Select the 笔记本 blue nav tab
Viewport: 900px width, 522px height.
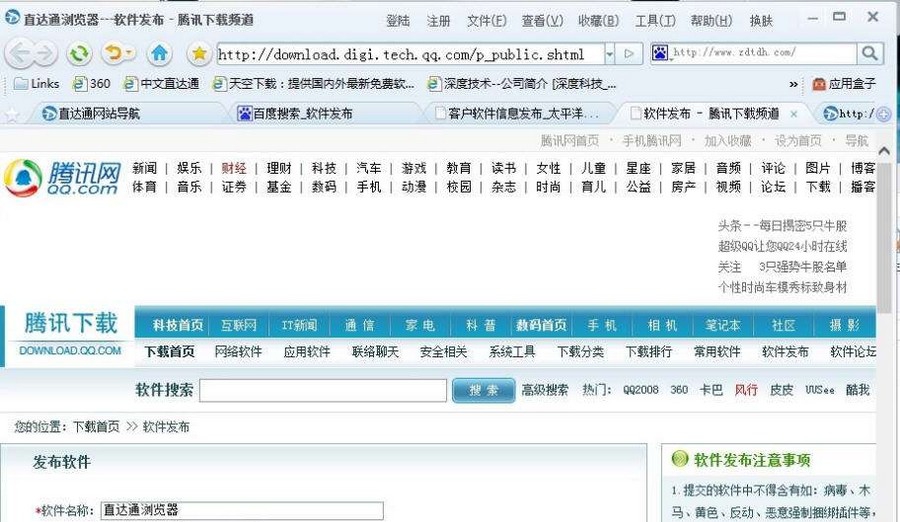pos(723,326)
